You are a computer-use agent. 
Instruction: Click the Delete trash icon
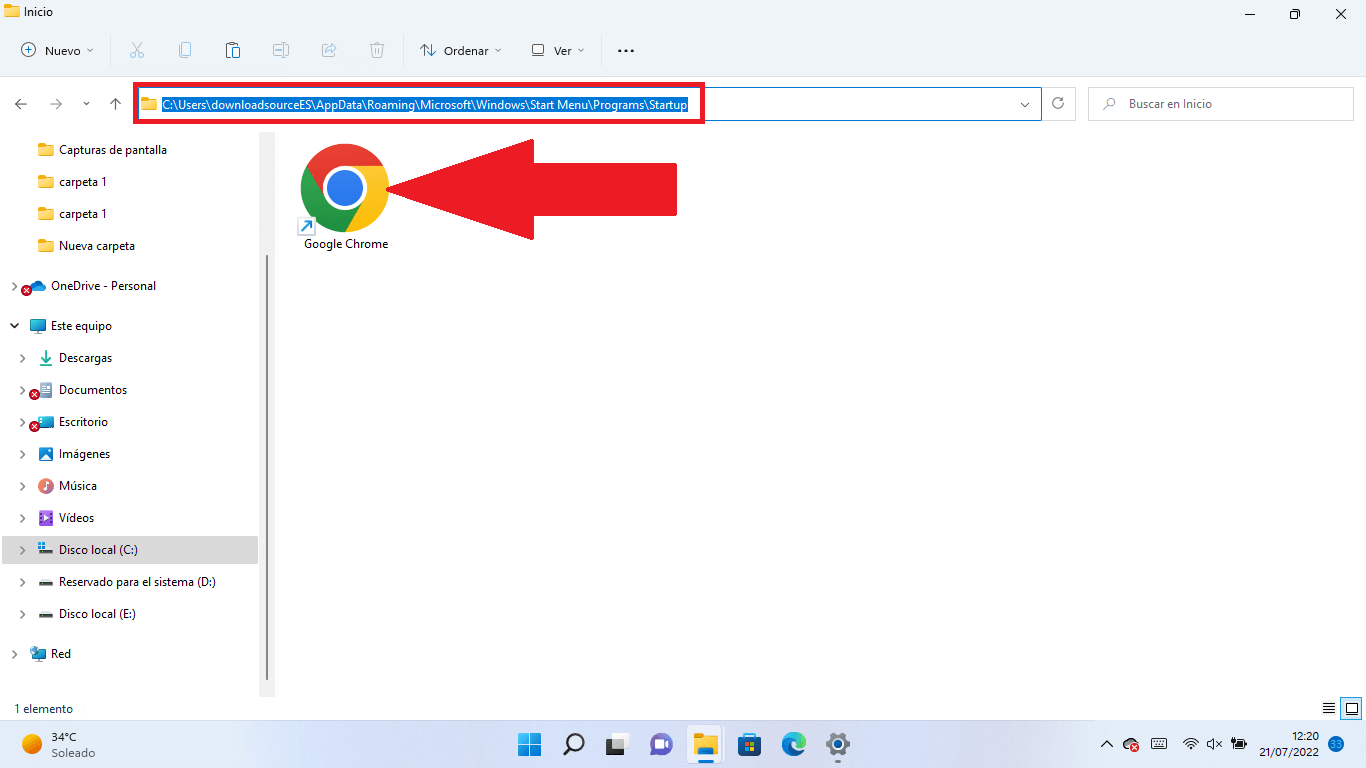click(x=377, y=50)
